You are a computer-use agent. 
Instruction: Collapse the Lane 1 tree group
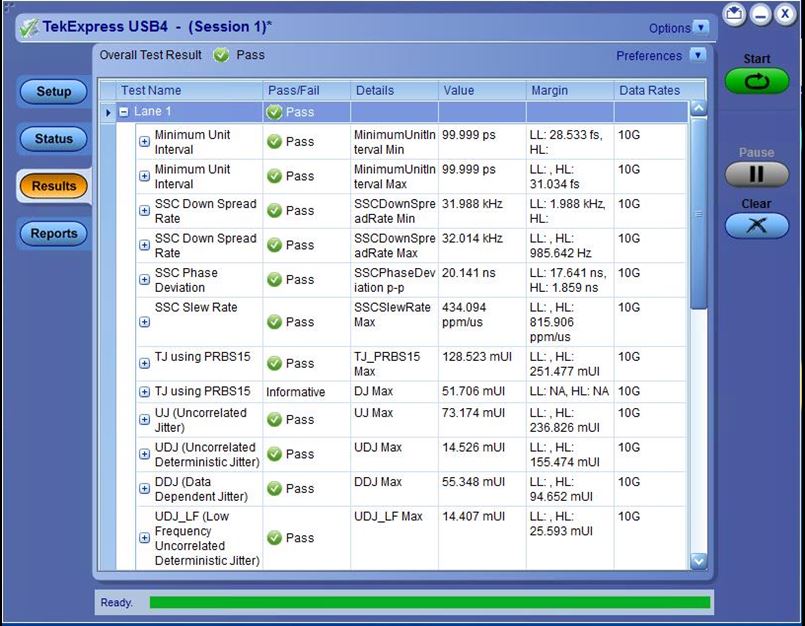tap(124, 112)
